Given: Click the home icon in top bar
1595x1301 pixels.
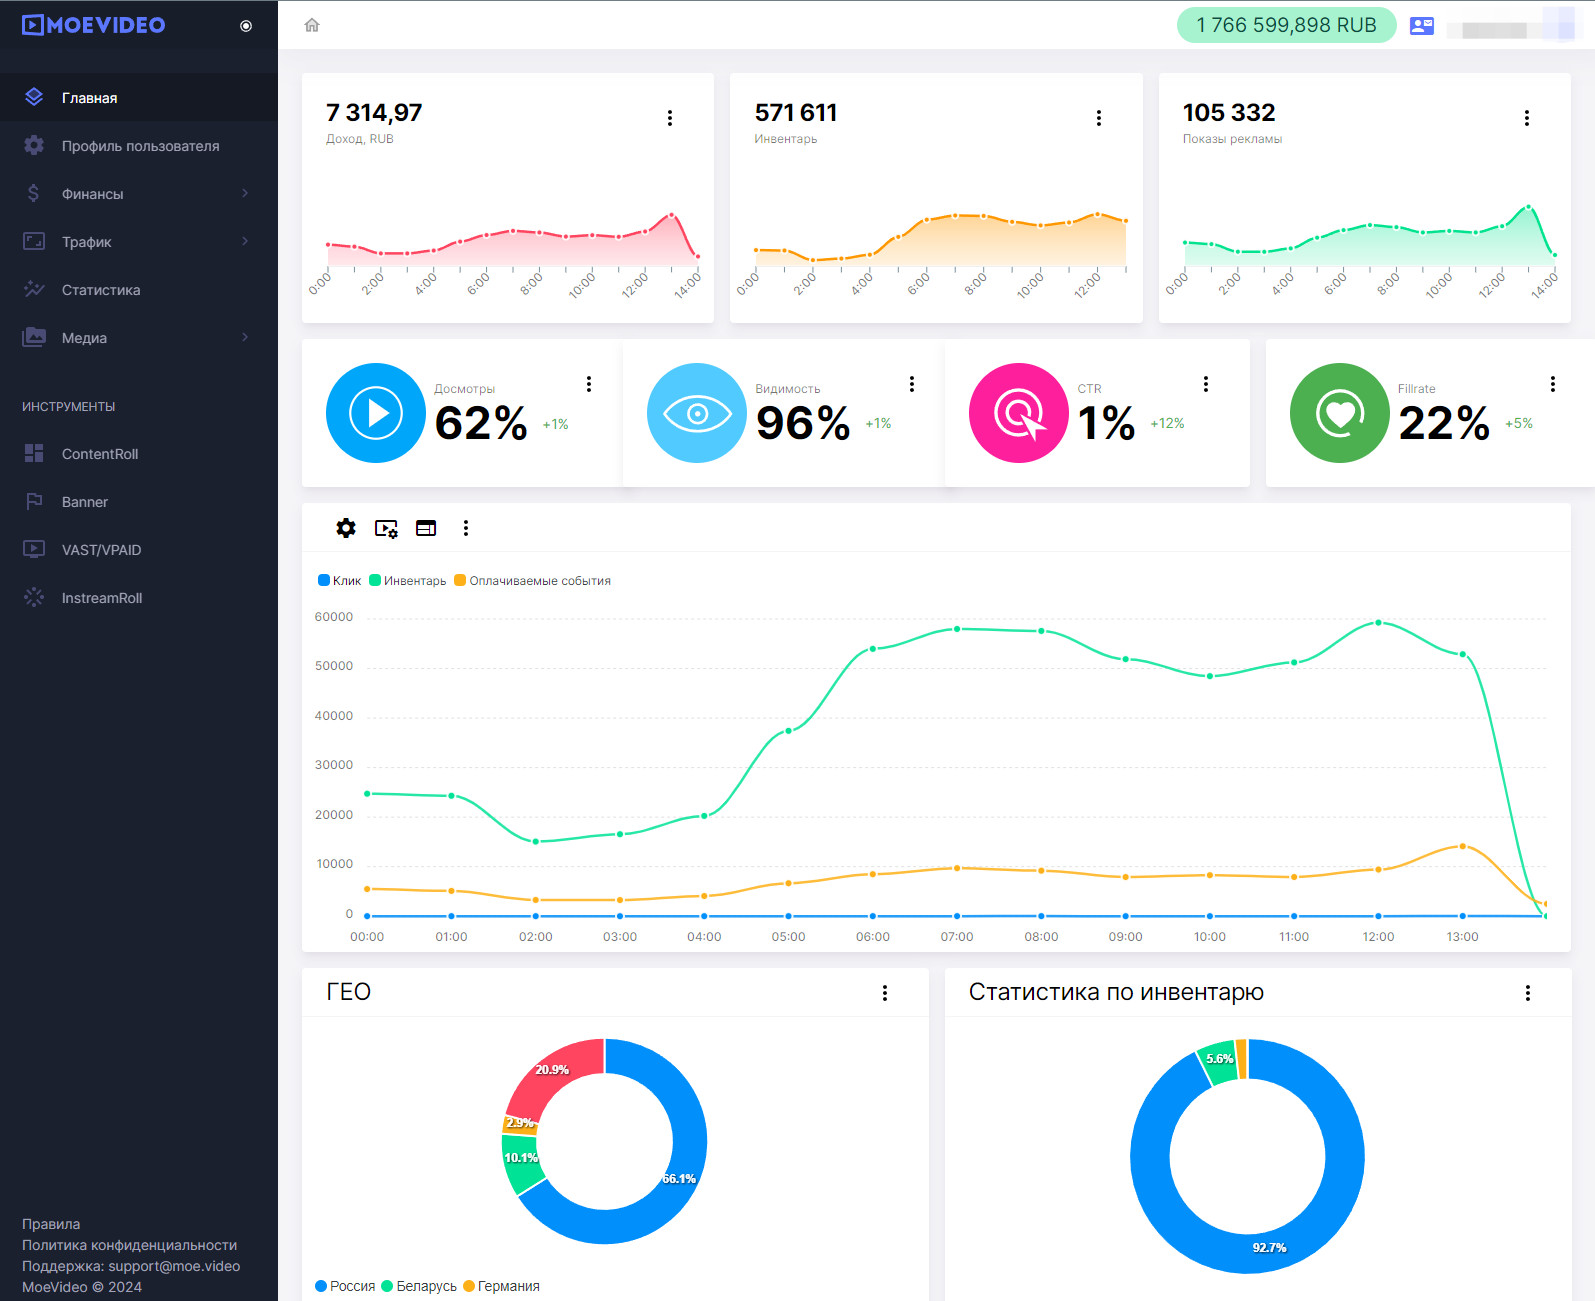Looking at the screenshot, I should coord(312,25).
